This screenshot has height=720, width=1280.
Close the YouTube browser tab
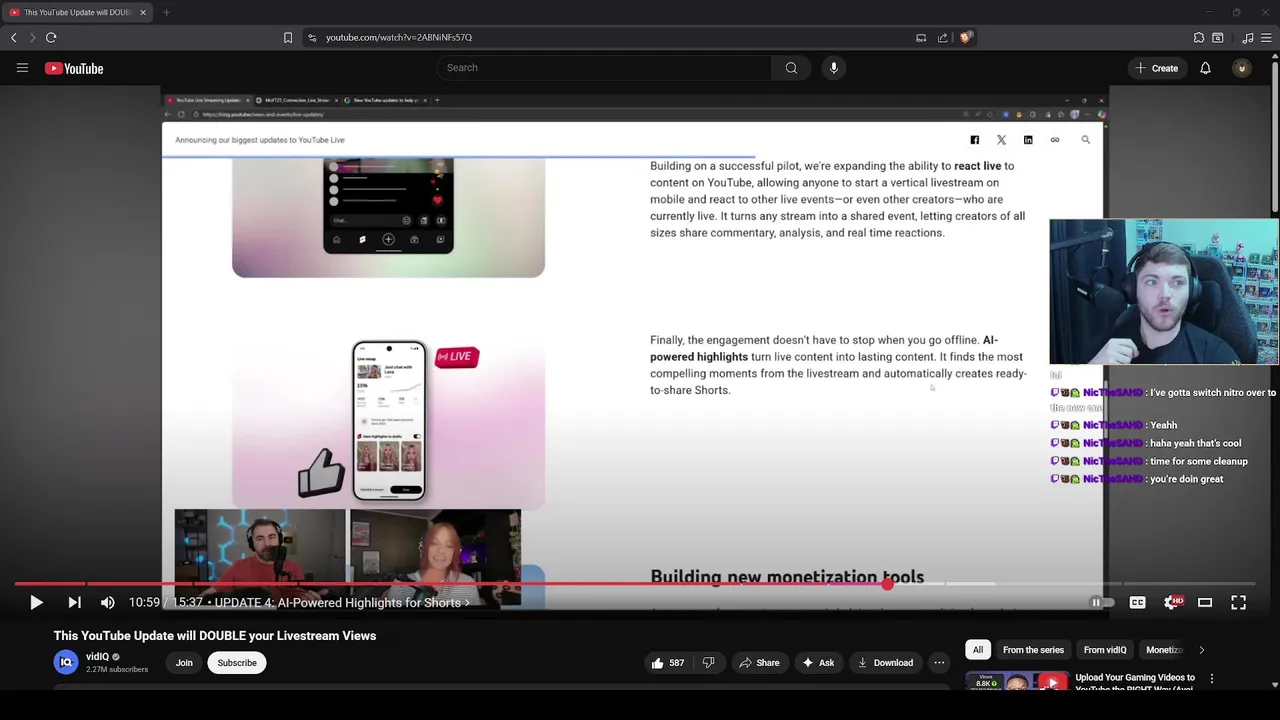(x=143, y=12)
